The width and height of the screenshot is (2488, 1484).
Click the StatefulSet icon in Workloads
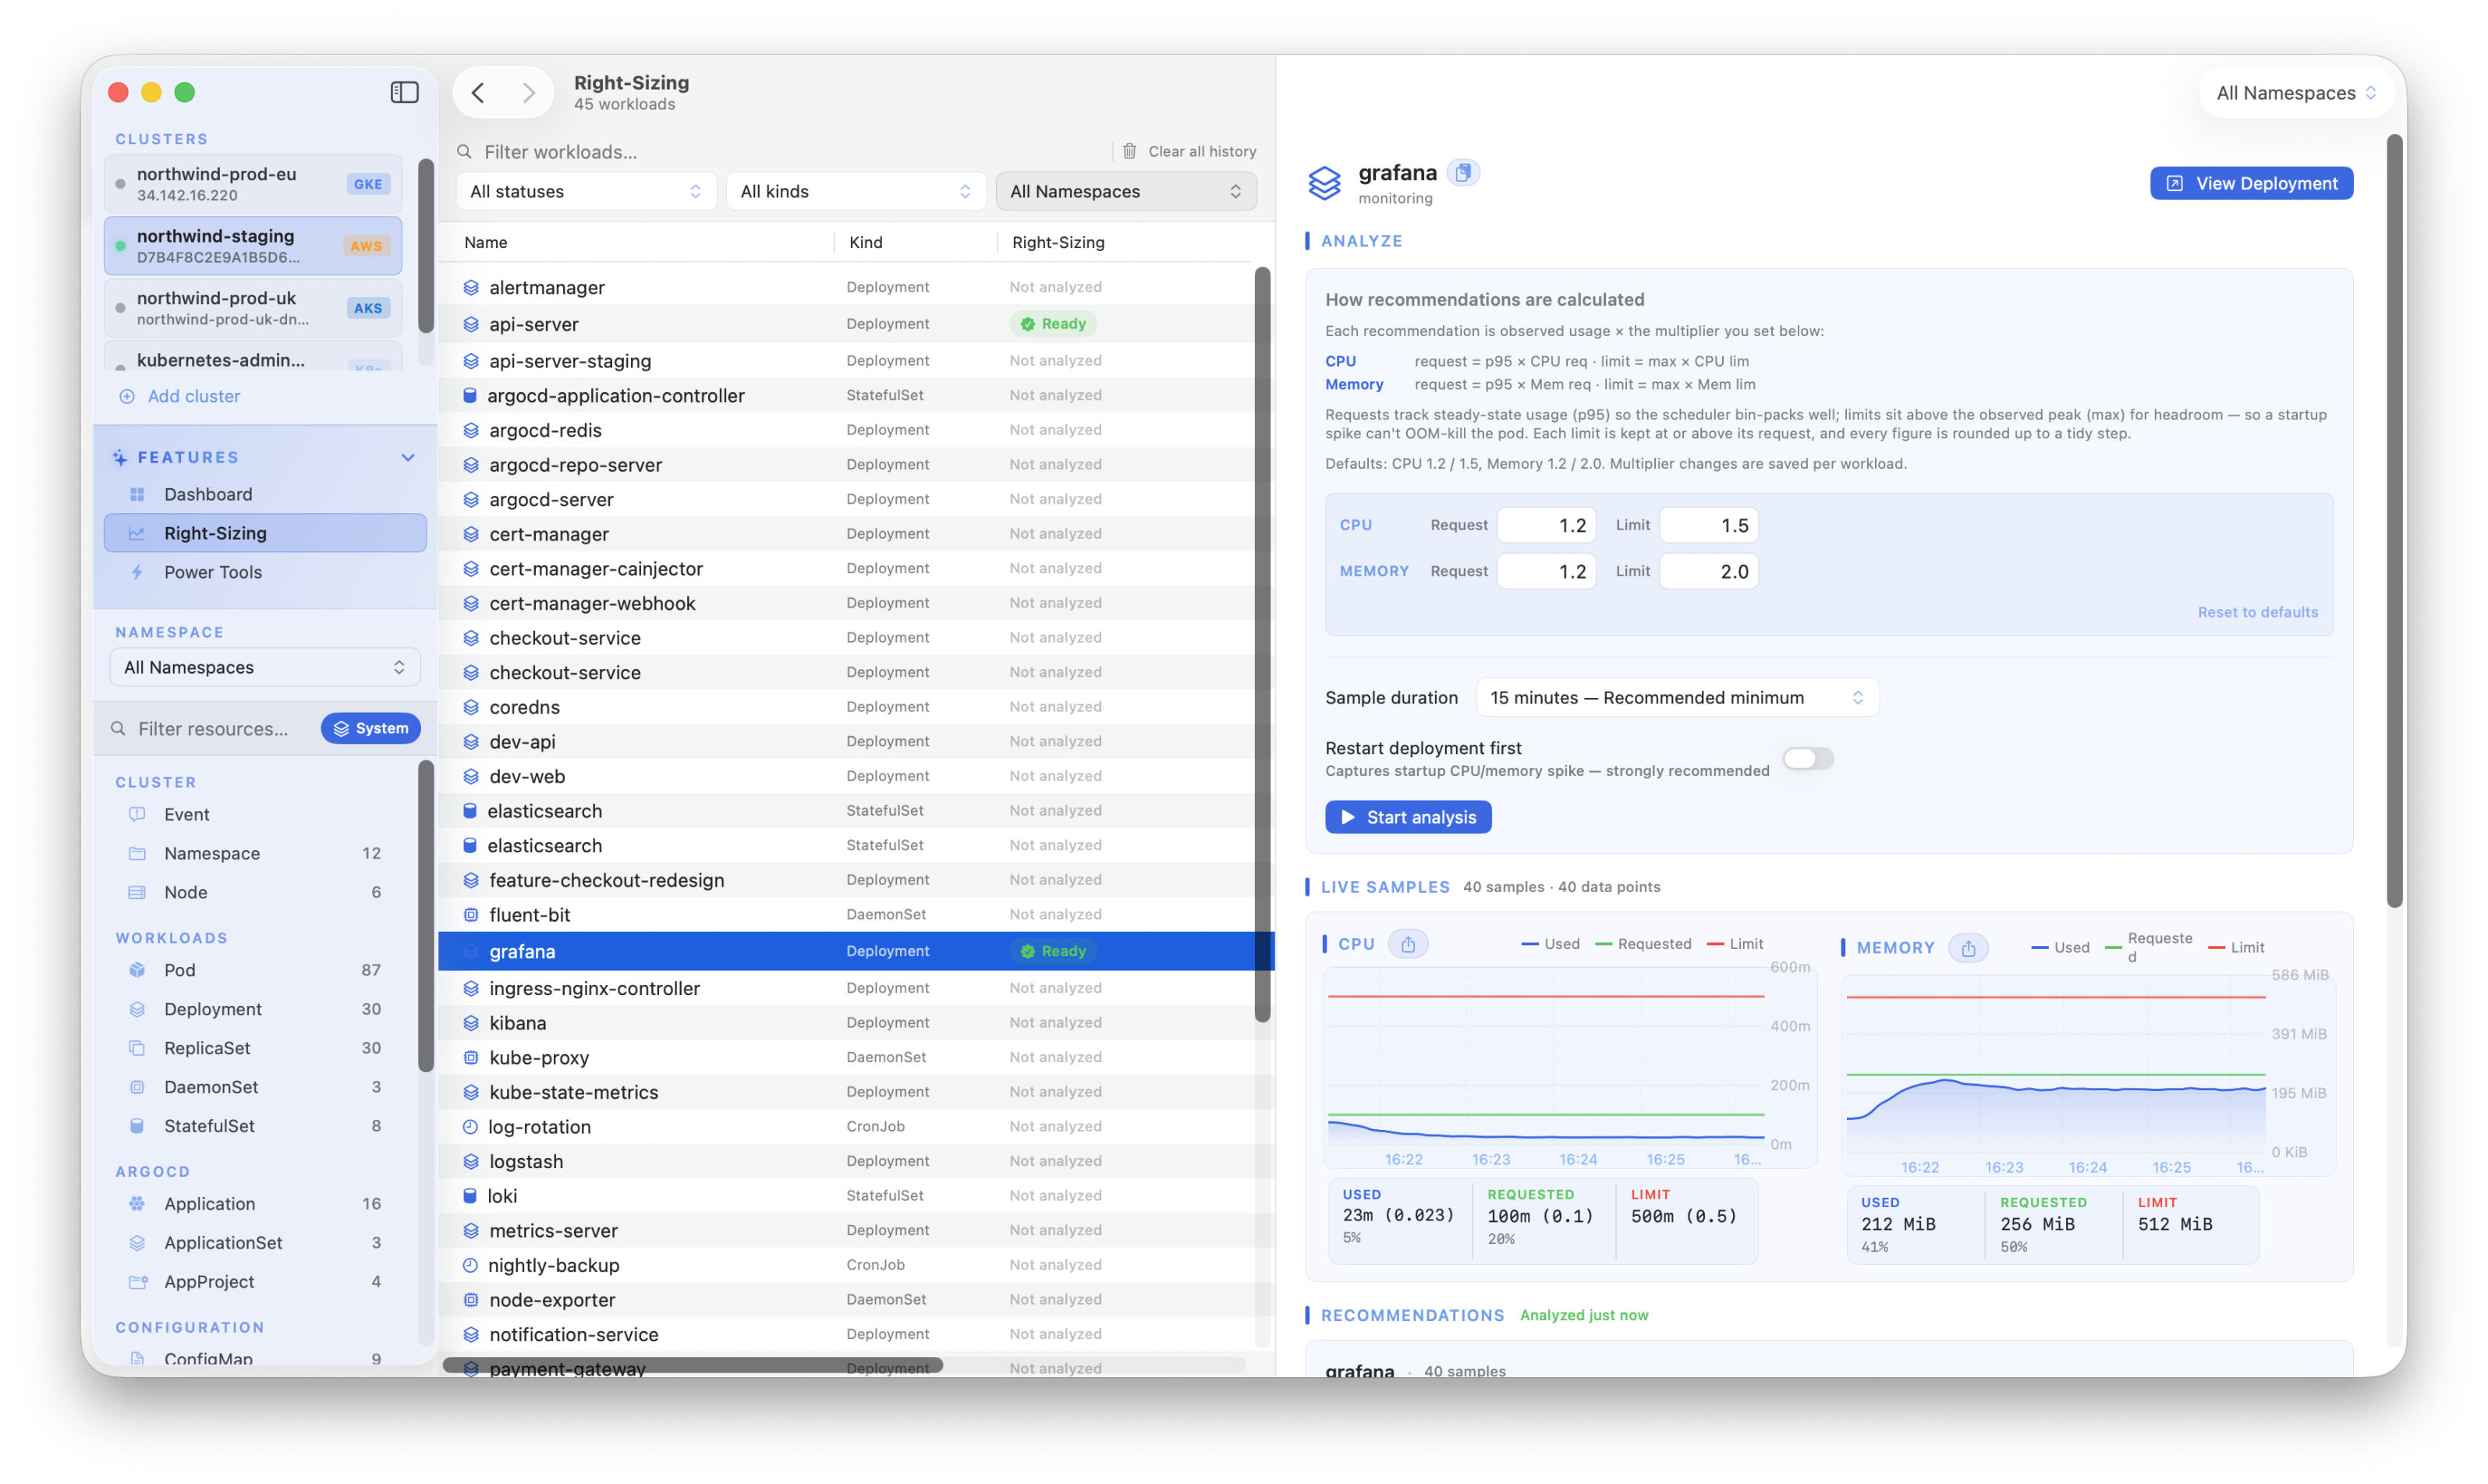pos(137,1126)
